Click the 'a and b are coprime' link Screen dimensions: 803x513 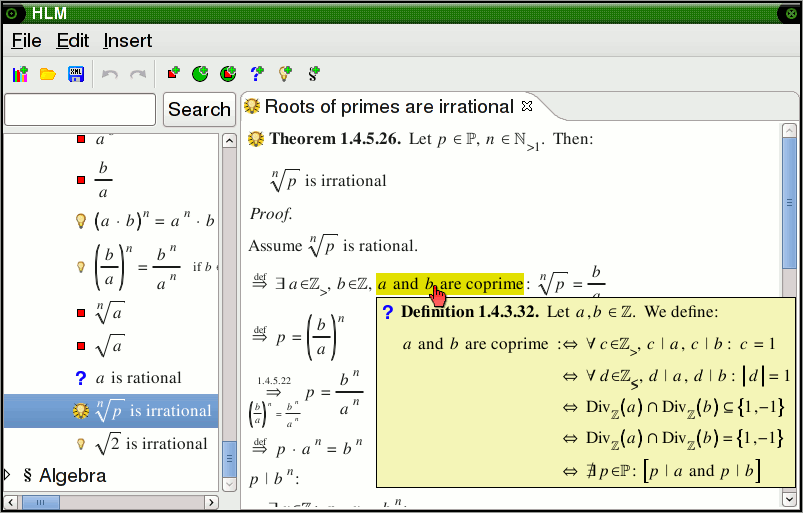[449, 284]
